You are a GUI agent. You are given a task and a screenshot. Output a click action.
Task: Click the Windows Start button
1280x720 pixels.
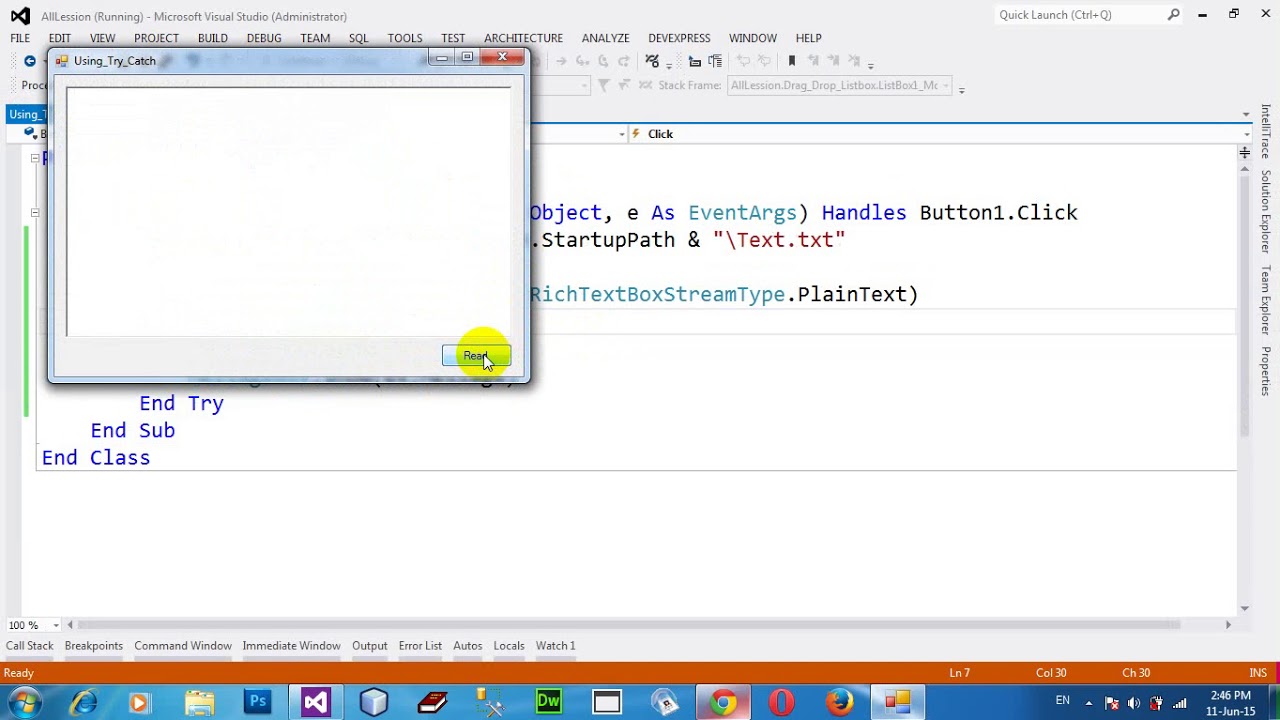[22, 702]
